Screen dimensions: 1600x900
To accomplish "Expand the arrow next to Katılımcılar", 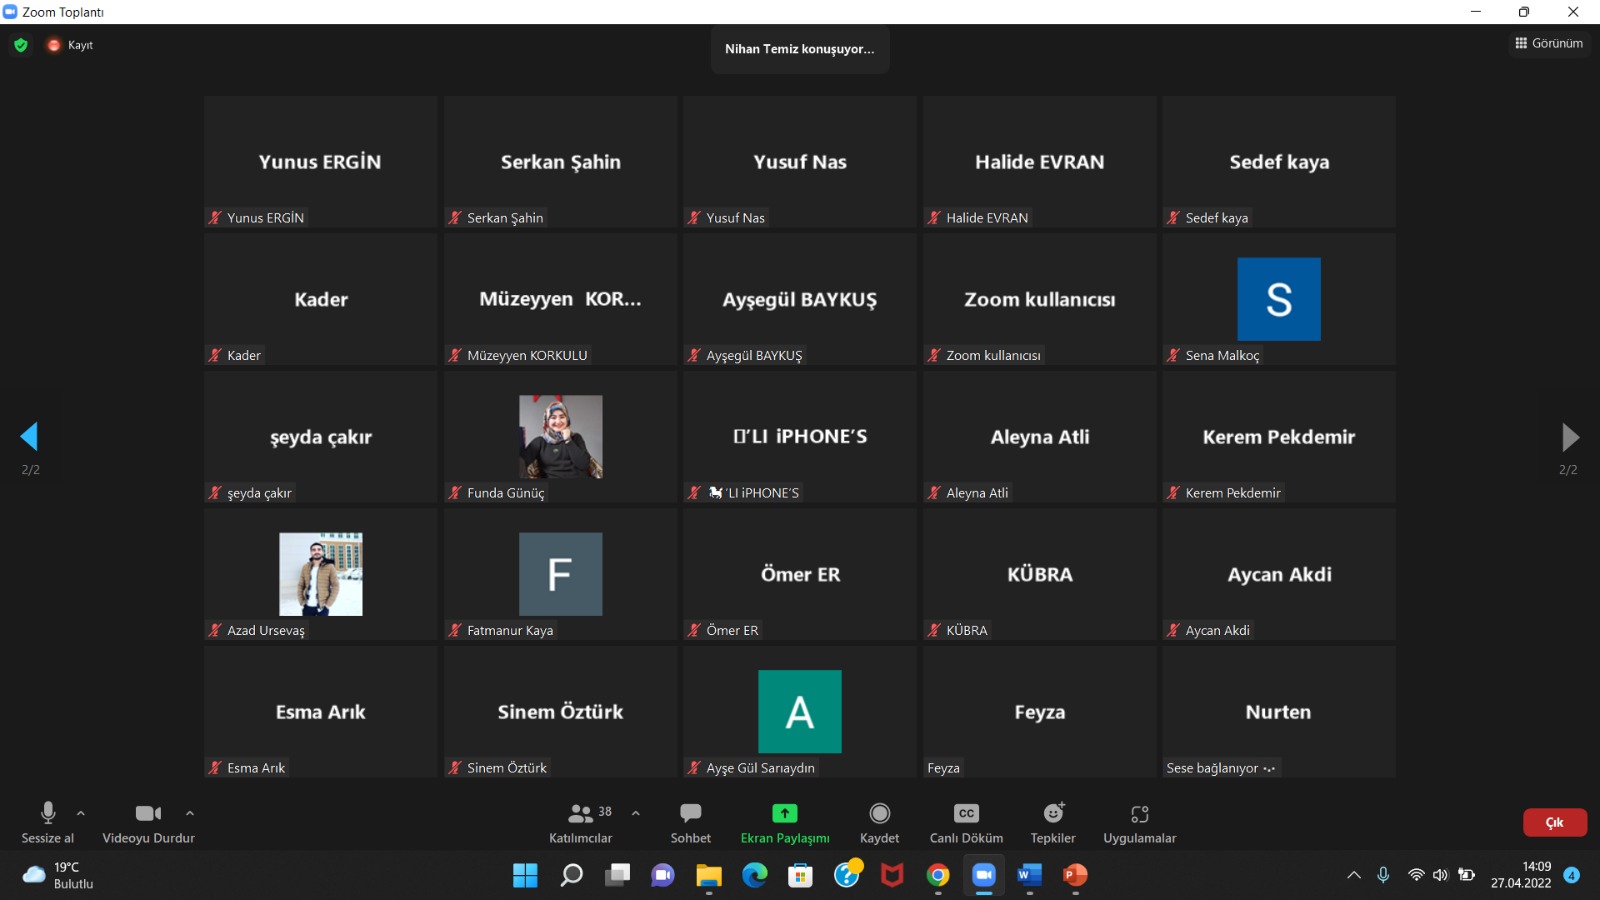I will point(636,813).
